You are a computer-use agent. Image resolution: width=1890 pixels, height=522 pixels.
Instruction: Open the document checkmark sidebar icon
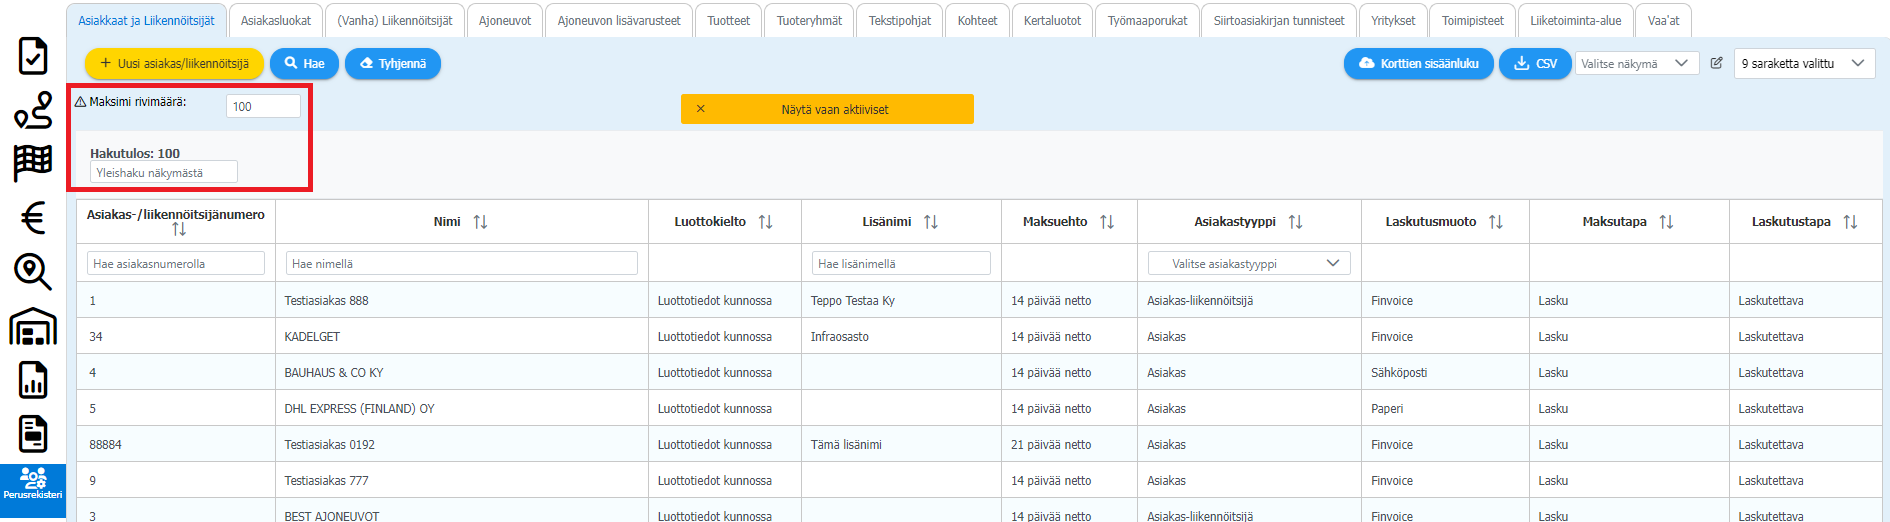(x=33, y=56)
